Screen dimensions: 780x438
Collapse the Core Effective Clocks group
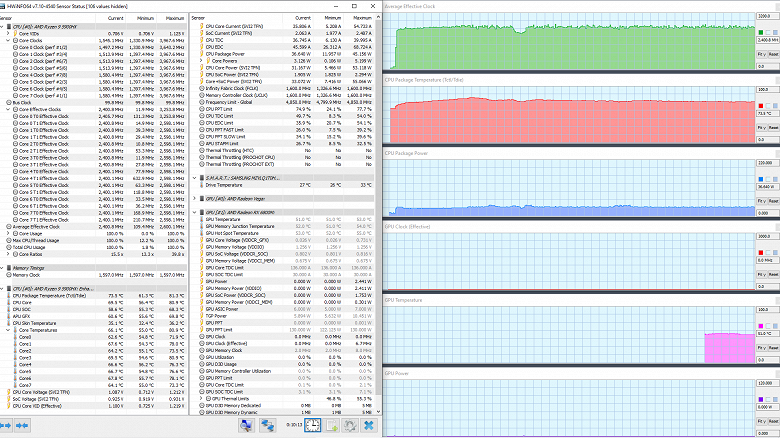tap(9, 109)
